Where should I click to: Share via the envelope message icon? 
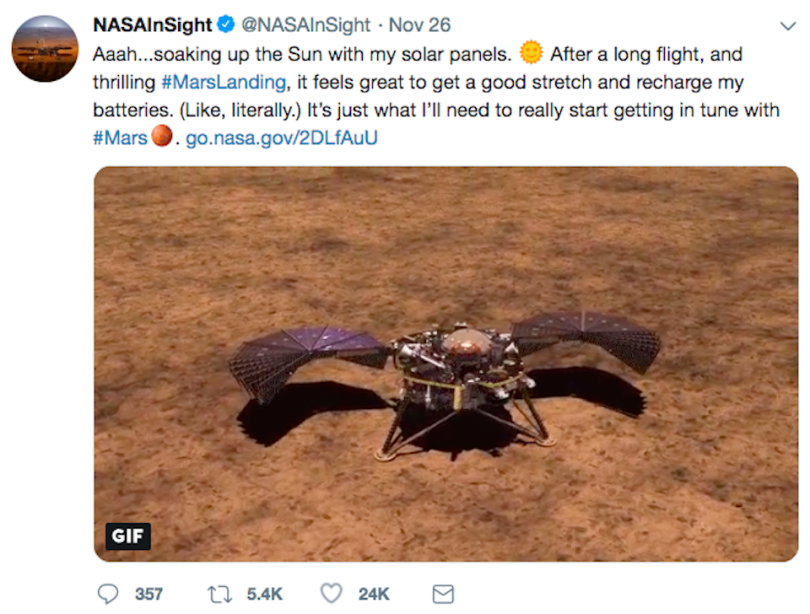pos(442,594)
